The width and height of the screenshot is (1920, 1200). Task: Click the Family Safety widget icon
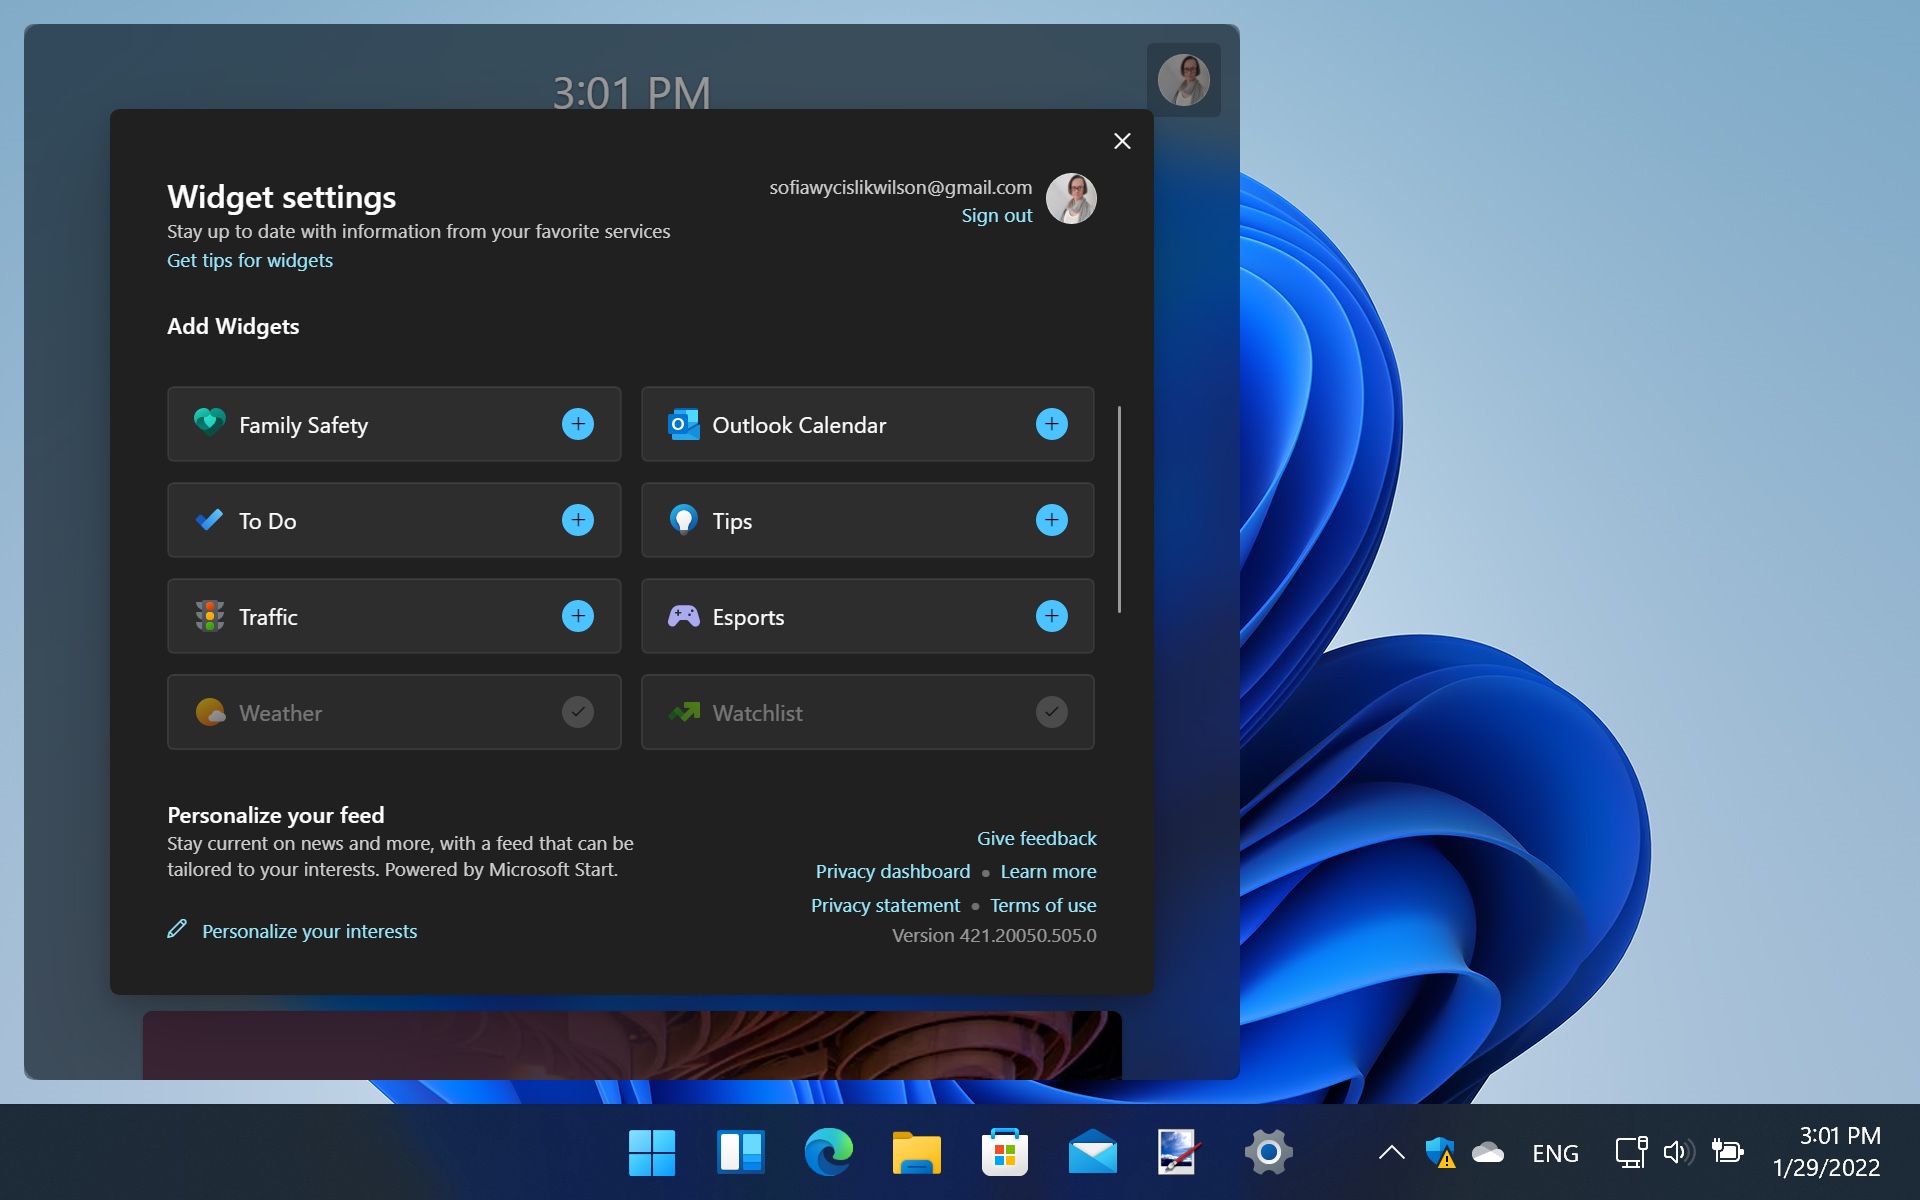(209, 424)
